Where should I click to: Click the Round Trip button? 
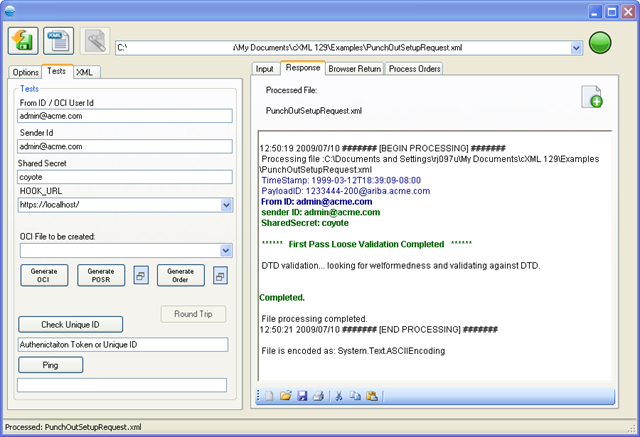[x=193, y=314]
